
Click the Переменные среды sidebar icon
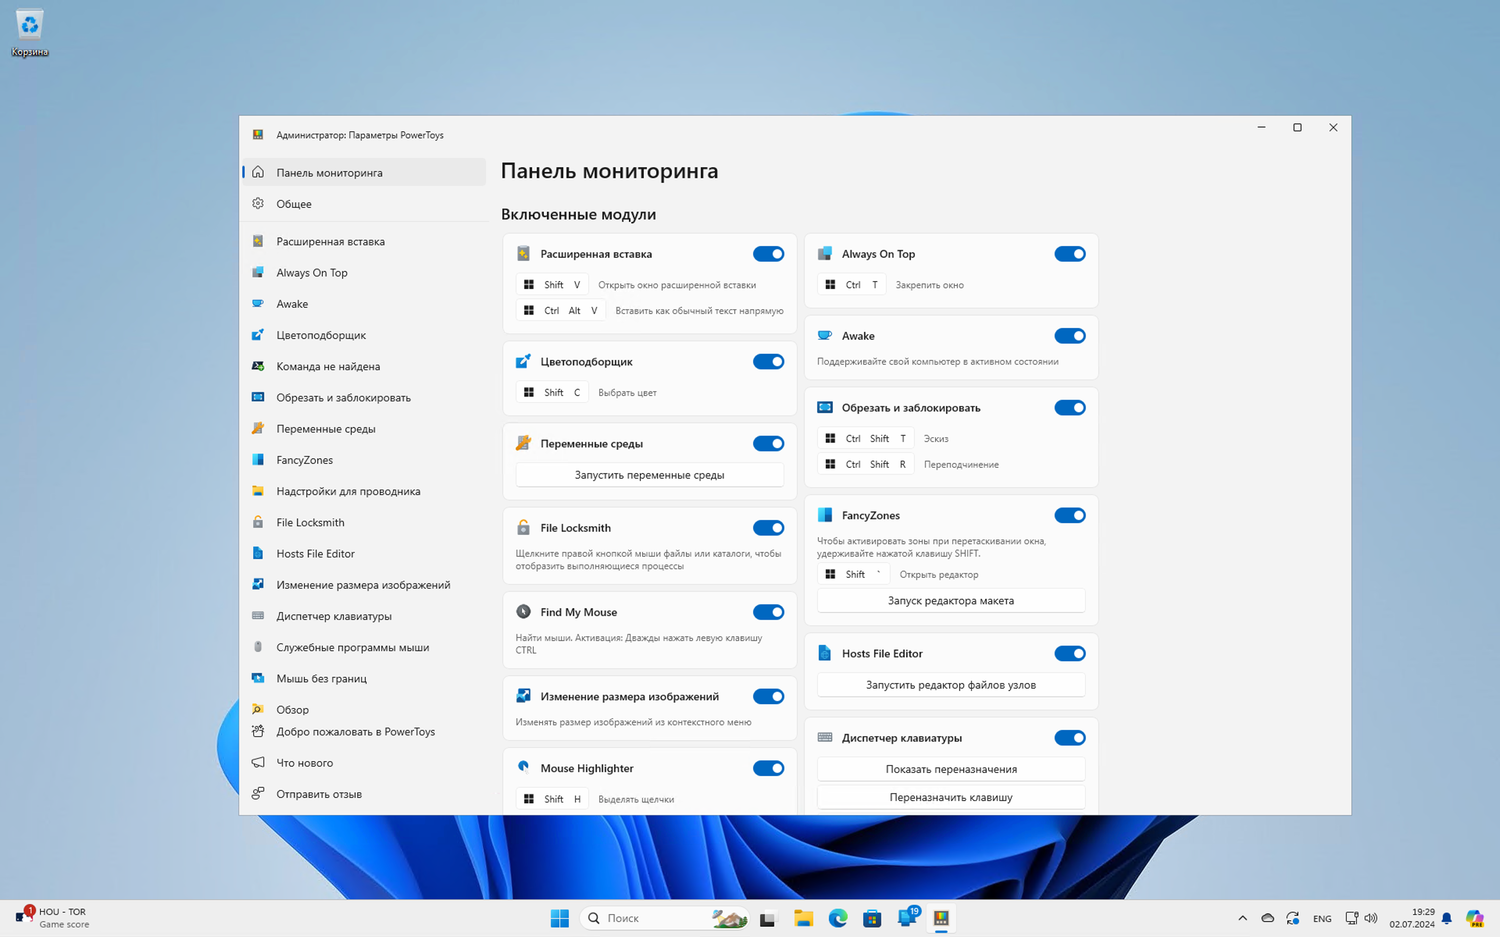[x=258, y=428]
